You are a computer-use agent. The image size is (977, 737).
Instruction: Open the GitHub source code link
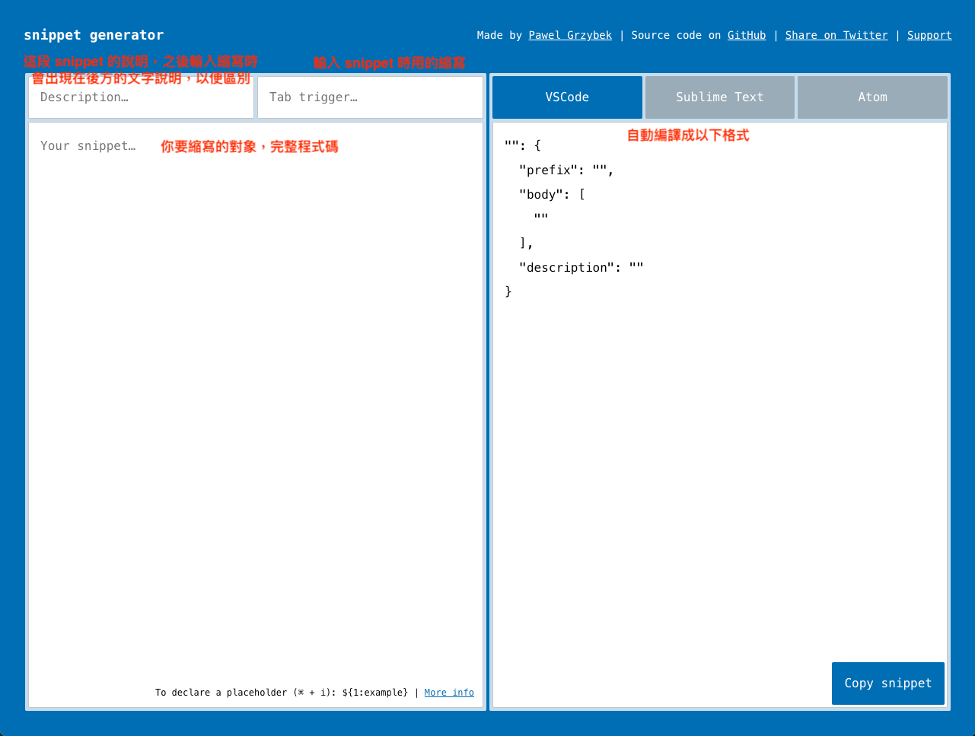(746, 34)
